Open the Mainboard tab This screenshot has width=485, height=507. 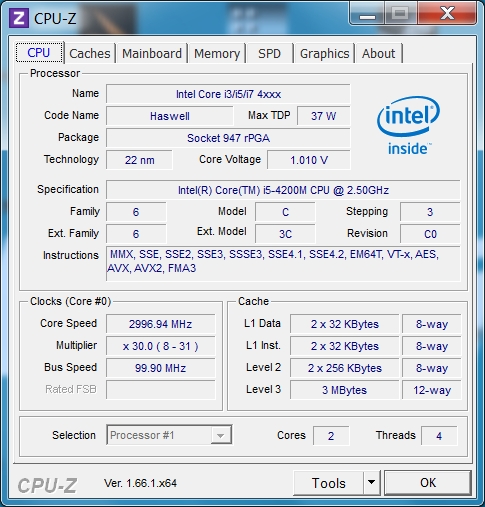tap(152, 53)
